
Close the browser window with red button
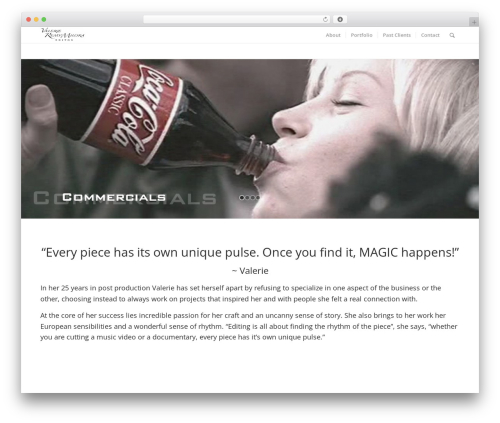pyautogui.click(x=29, y=20)
